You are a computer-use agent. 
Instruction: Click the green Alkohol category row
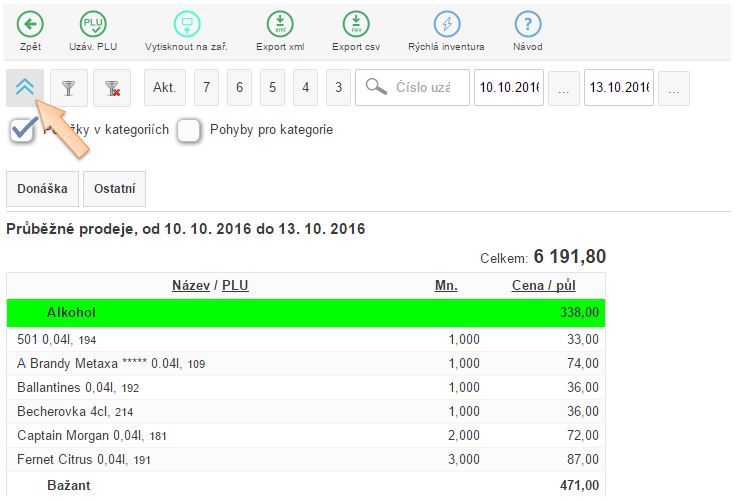tap(305, 313)
